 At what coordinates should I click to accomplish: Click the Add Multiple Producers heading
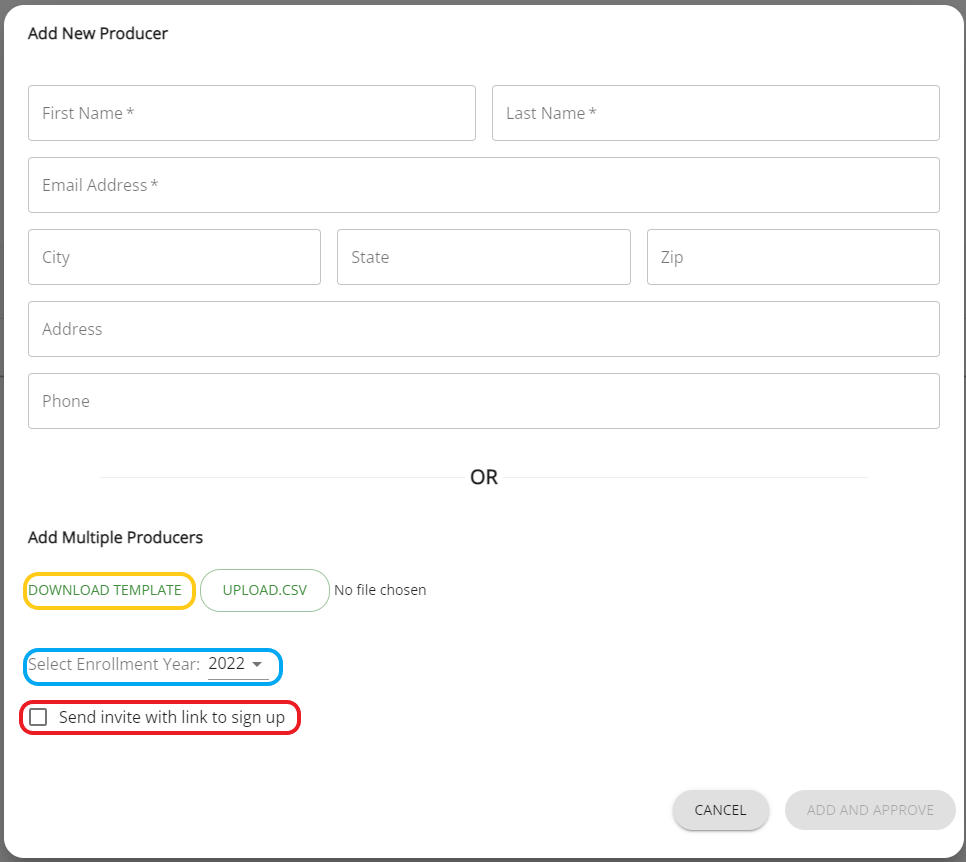pyautogui.click(x=115, y=537)
